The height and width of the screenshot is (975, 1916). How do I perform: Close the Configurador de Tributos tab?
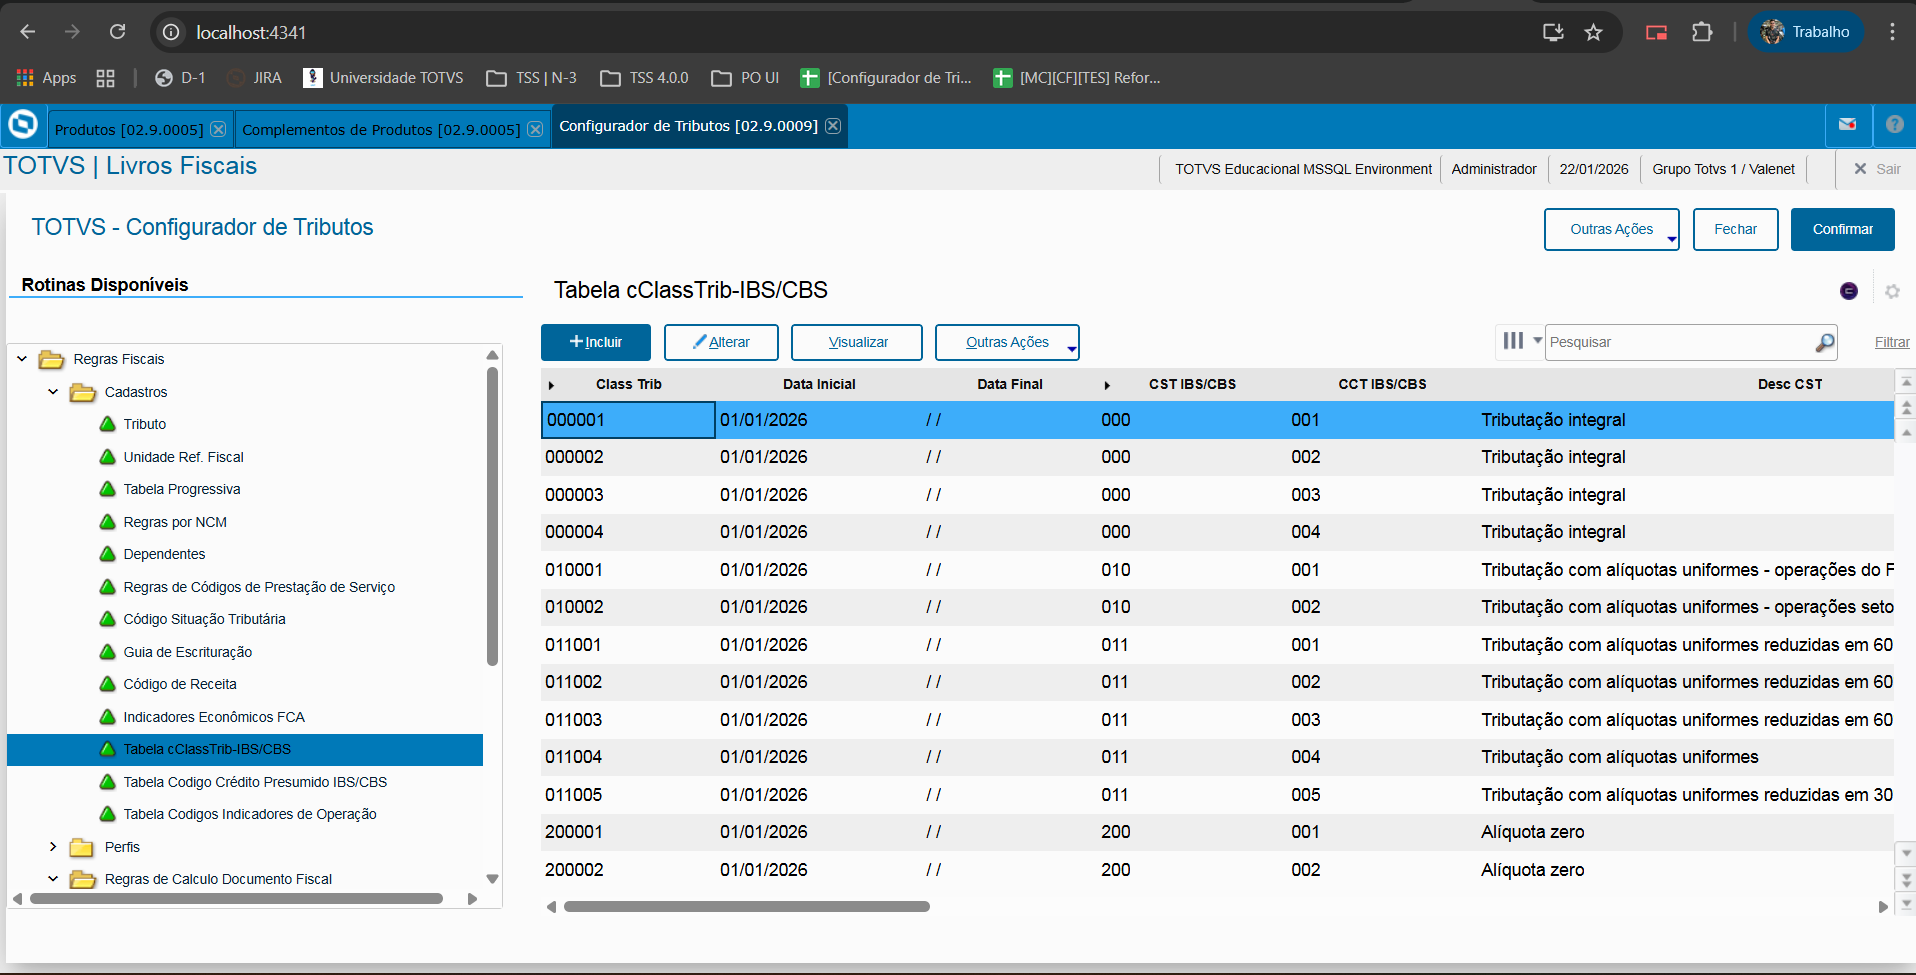pyautogui.click(x=833, y=126)
